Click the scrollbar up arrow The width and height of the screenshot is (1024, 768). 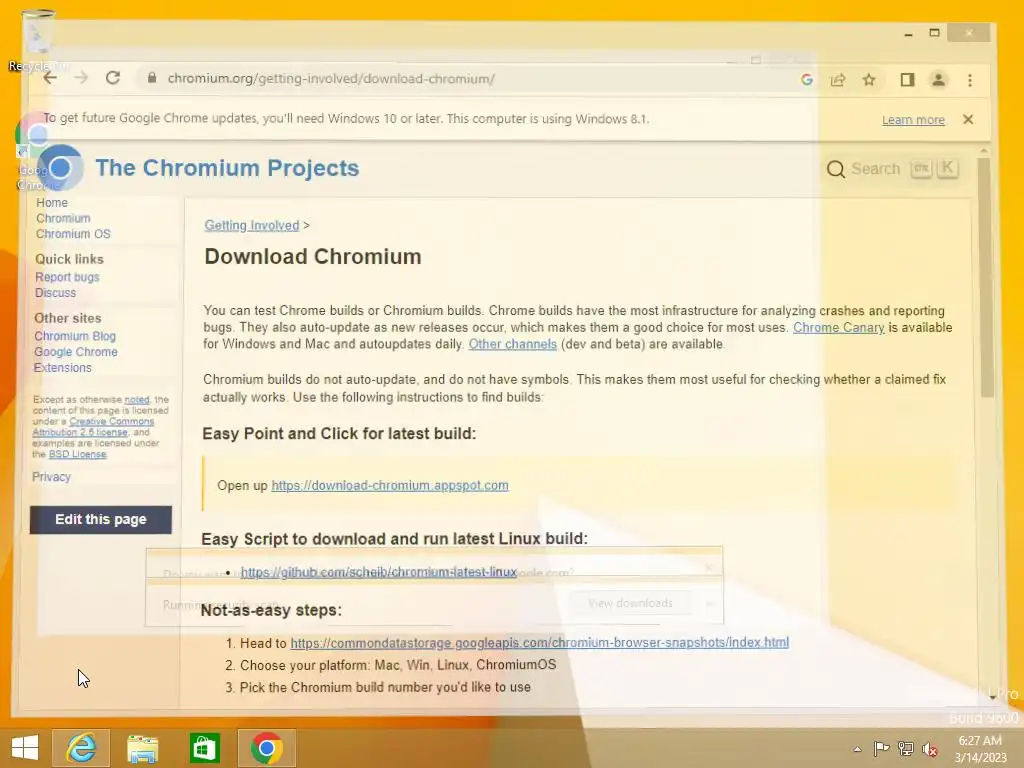click(984, 152)
